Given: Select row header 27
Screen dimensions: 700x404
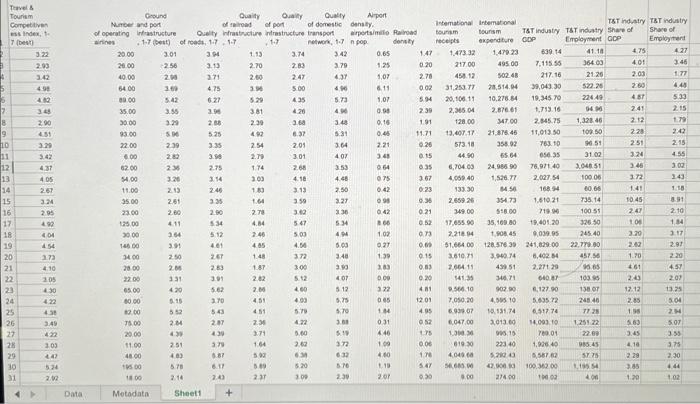Looking at the screenshot, I should tap(10, 334).
